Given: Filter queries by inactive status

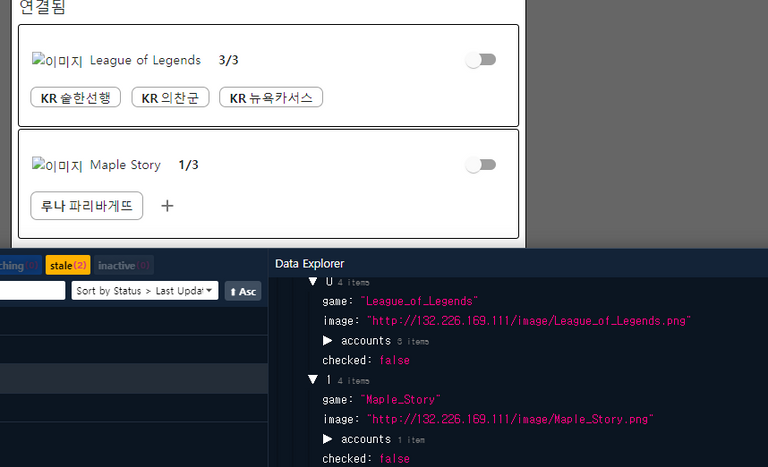Looking at the screenshot, I should tap(123, 265).
